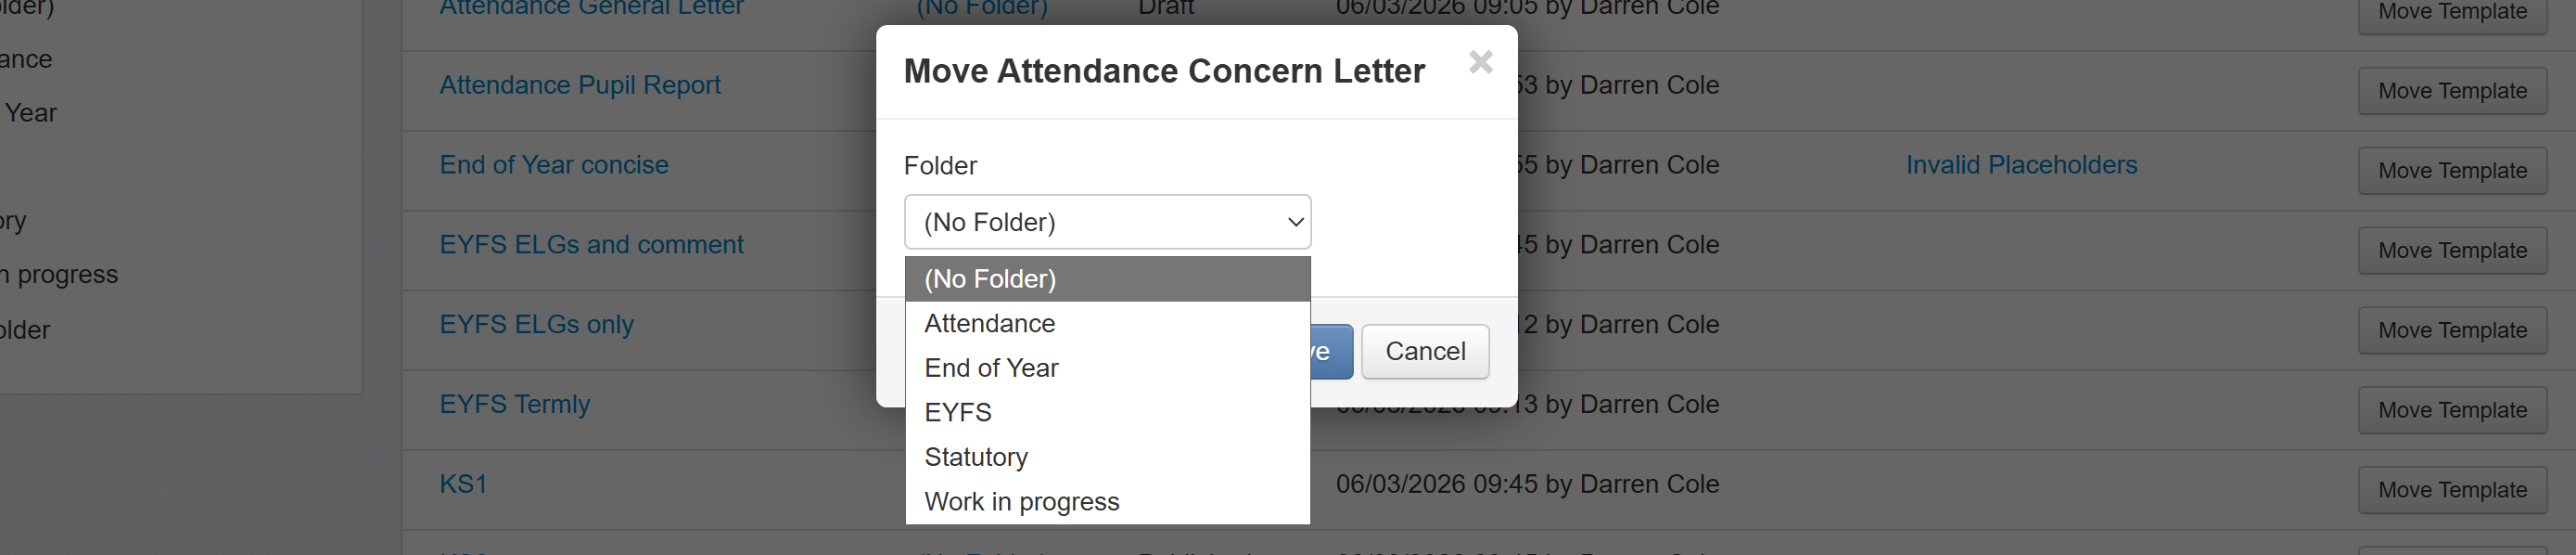The width and height of the screenshot is (2576, 555).
Task: Open the Folder dropdown showing (No Folder)
Action: 1107,222
